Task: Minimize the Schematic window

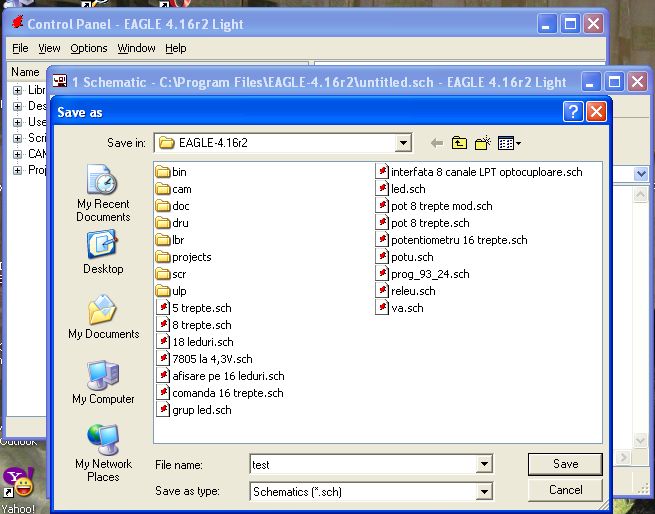Action: pyautogui.click(x=590, y=81)
